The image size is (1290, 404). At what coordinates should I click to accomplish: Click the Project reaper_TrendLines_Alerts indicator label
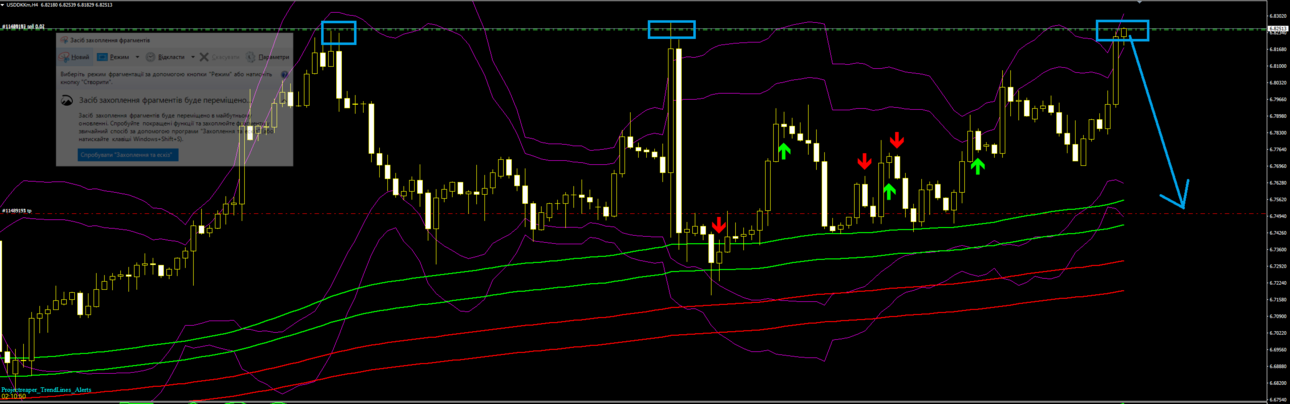point(46,388)
